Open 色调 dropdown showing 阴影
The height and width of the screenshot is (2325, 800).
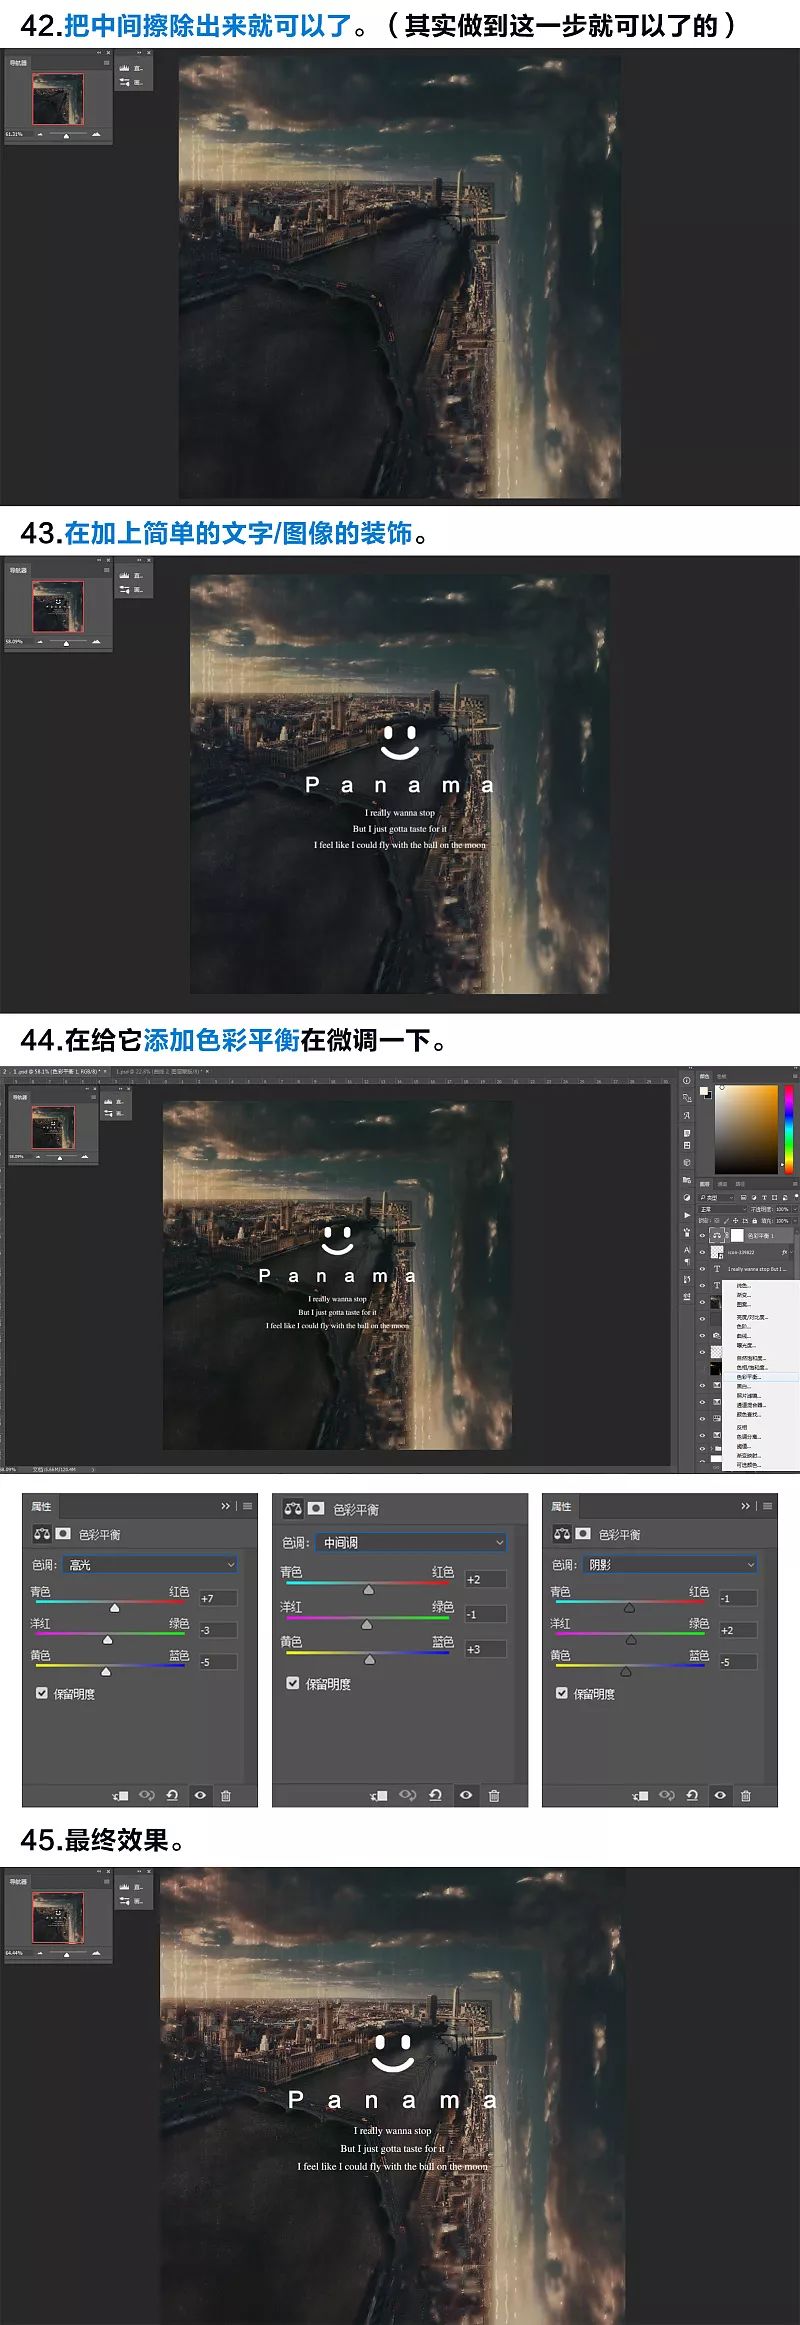click(670, 1564)
